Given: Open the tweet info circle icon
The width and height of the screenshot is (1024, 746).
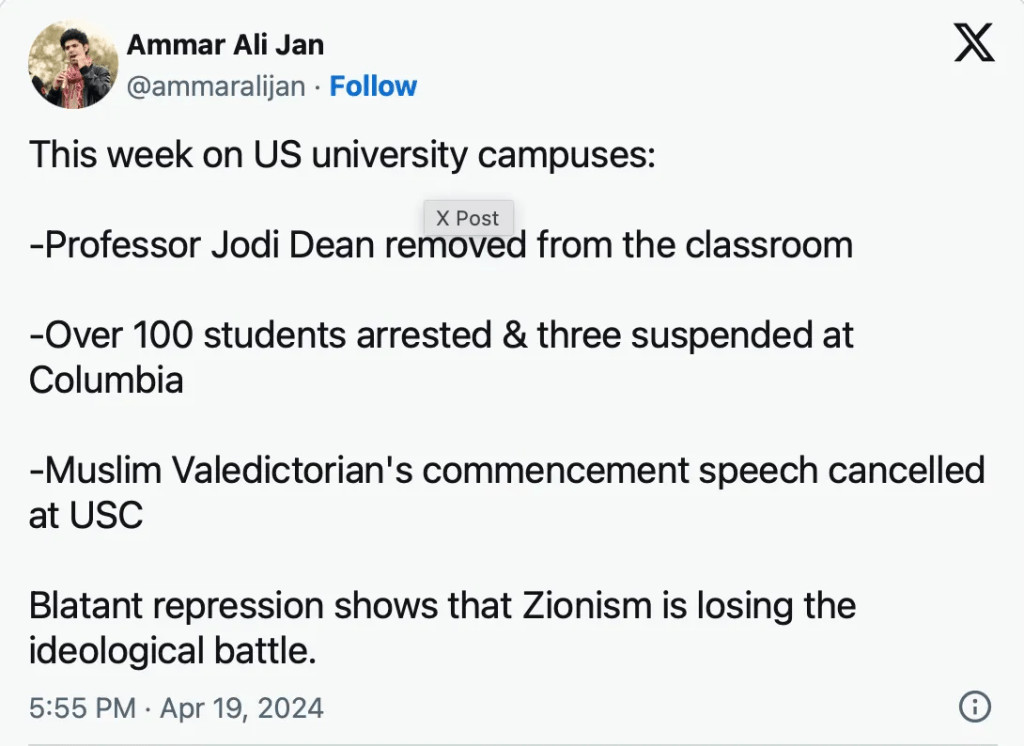Looking at the screenshot, I should pos(974,707).
